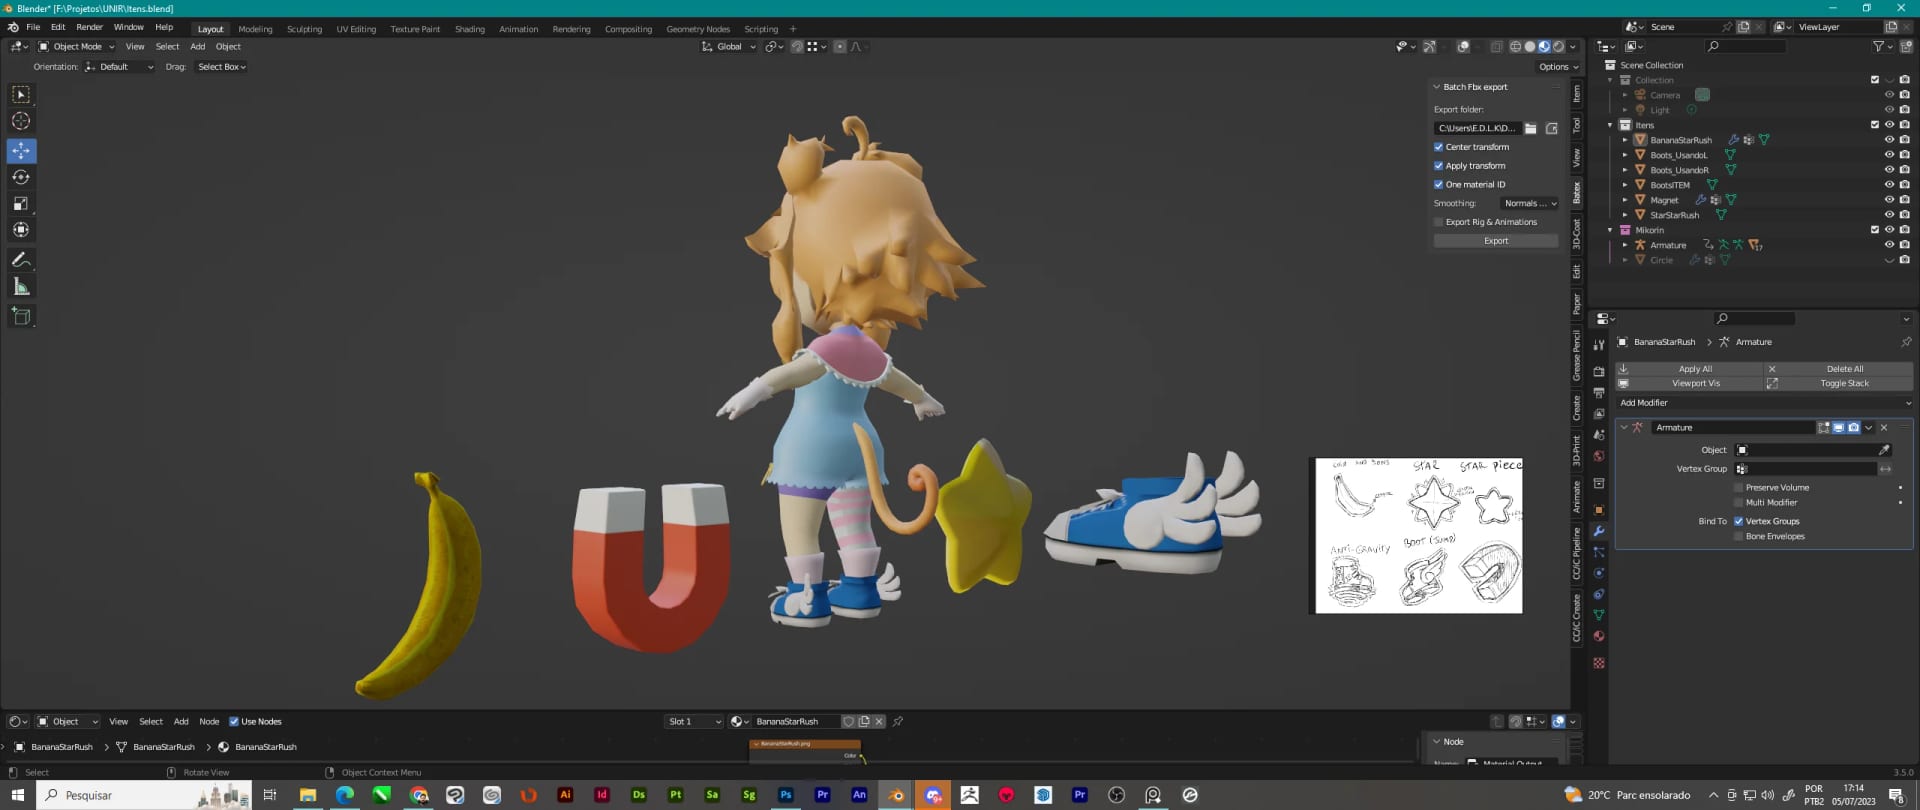Image resolution: width=1920 pixels, height=810 pixels.
Task: Open Photoshop from the Windows taskbar
Action: pos(786,795)
